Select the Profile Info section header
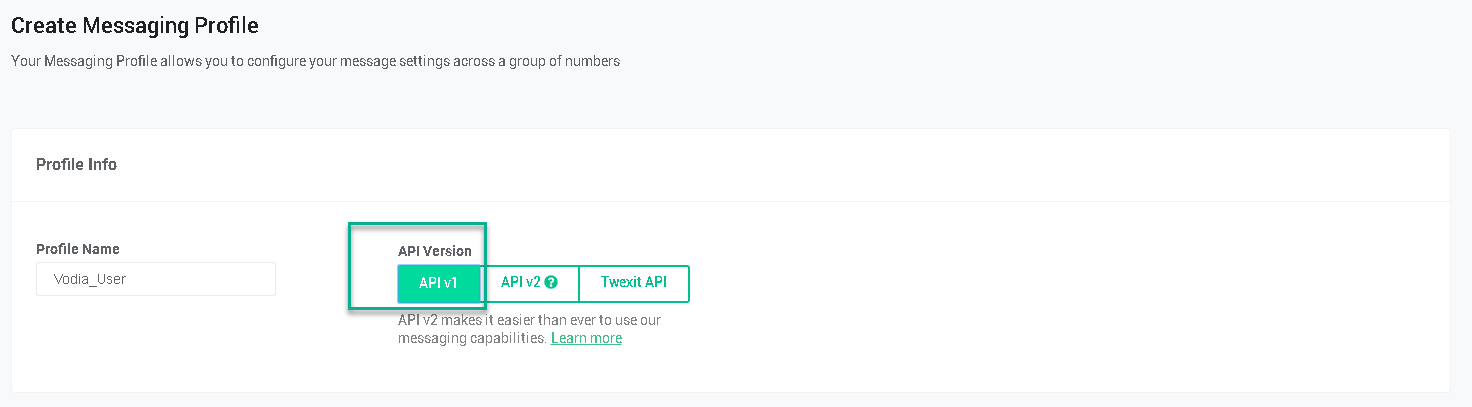Image resolution: width=1472 pixels, height=407 pixels. [76, 164]
